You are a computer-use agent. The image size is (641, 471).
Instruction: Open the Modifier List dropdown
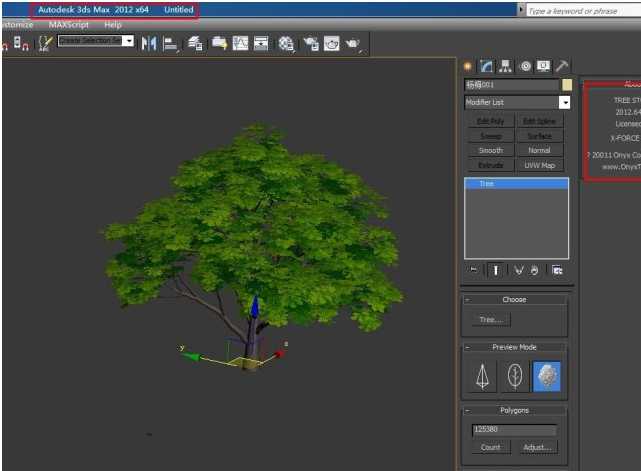tap(564, 102)
